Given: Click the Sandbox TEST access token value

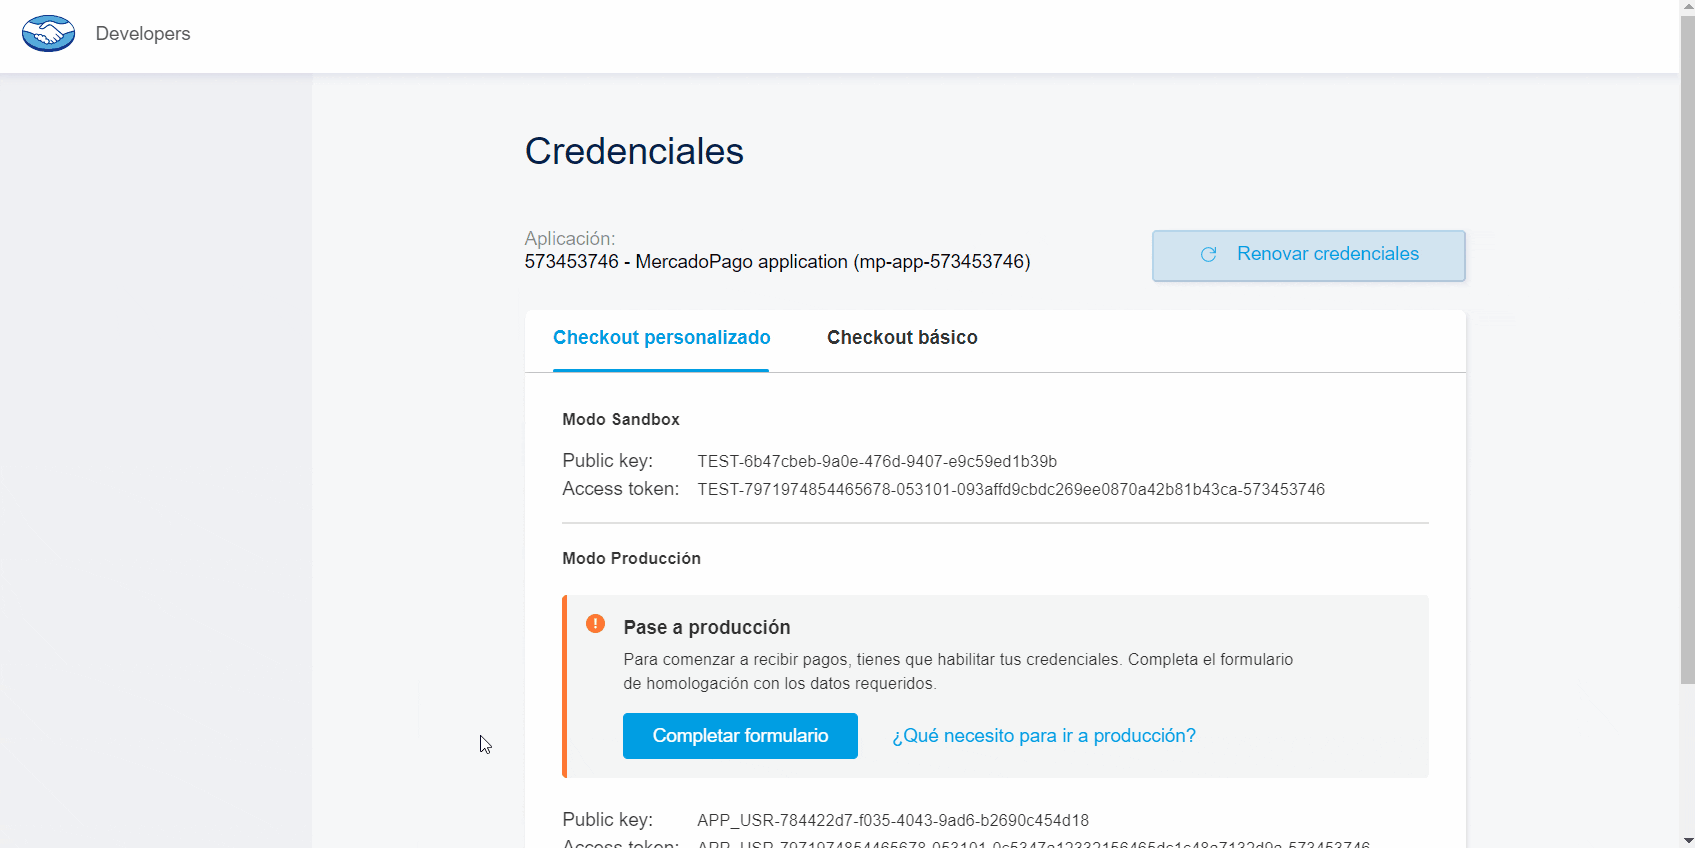Looking at the screenshot, I should click(x=1010, y=490).
